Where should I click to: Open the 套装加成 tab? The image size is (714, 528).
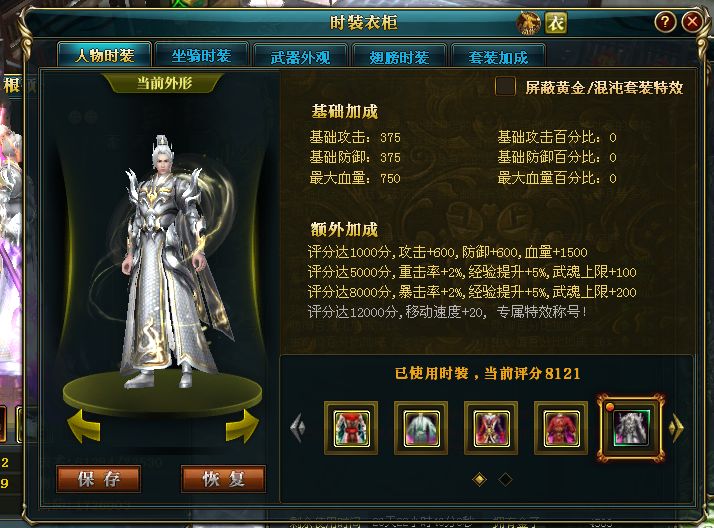coord(498,57)
